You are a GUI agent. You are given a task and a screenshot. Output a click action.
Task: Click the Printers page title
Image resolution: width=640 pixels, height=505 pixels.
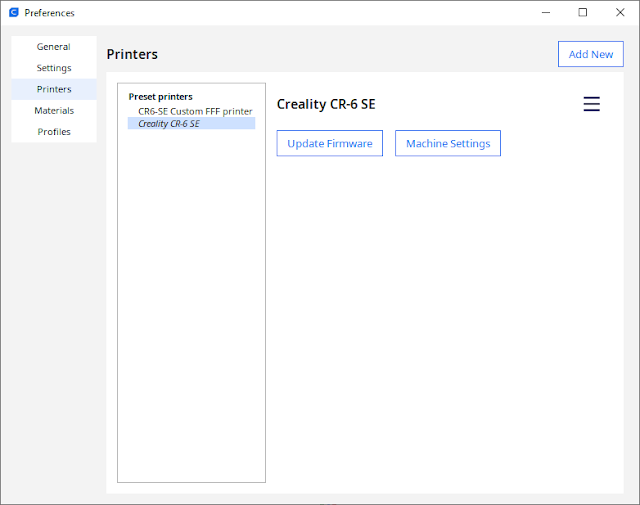pos(132,54)
